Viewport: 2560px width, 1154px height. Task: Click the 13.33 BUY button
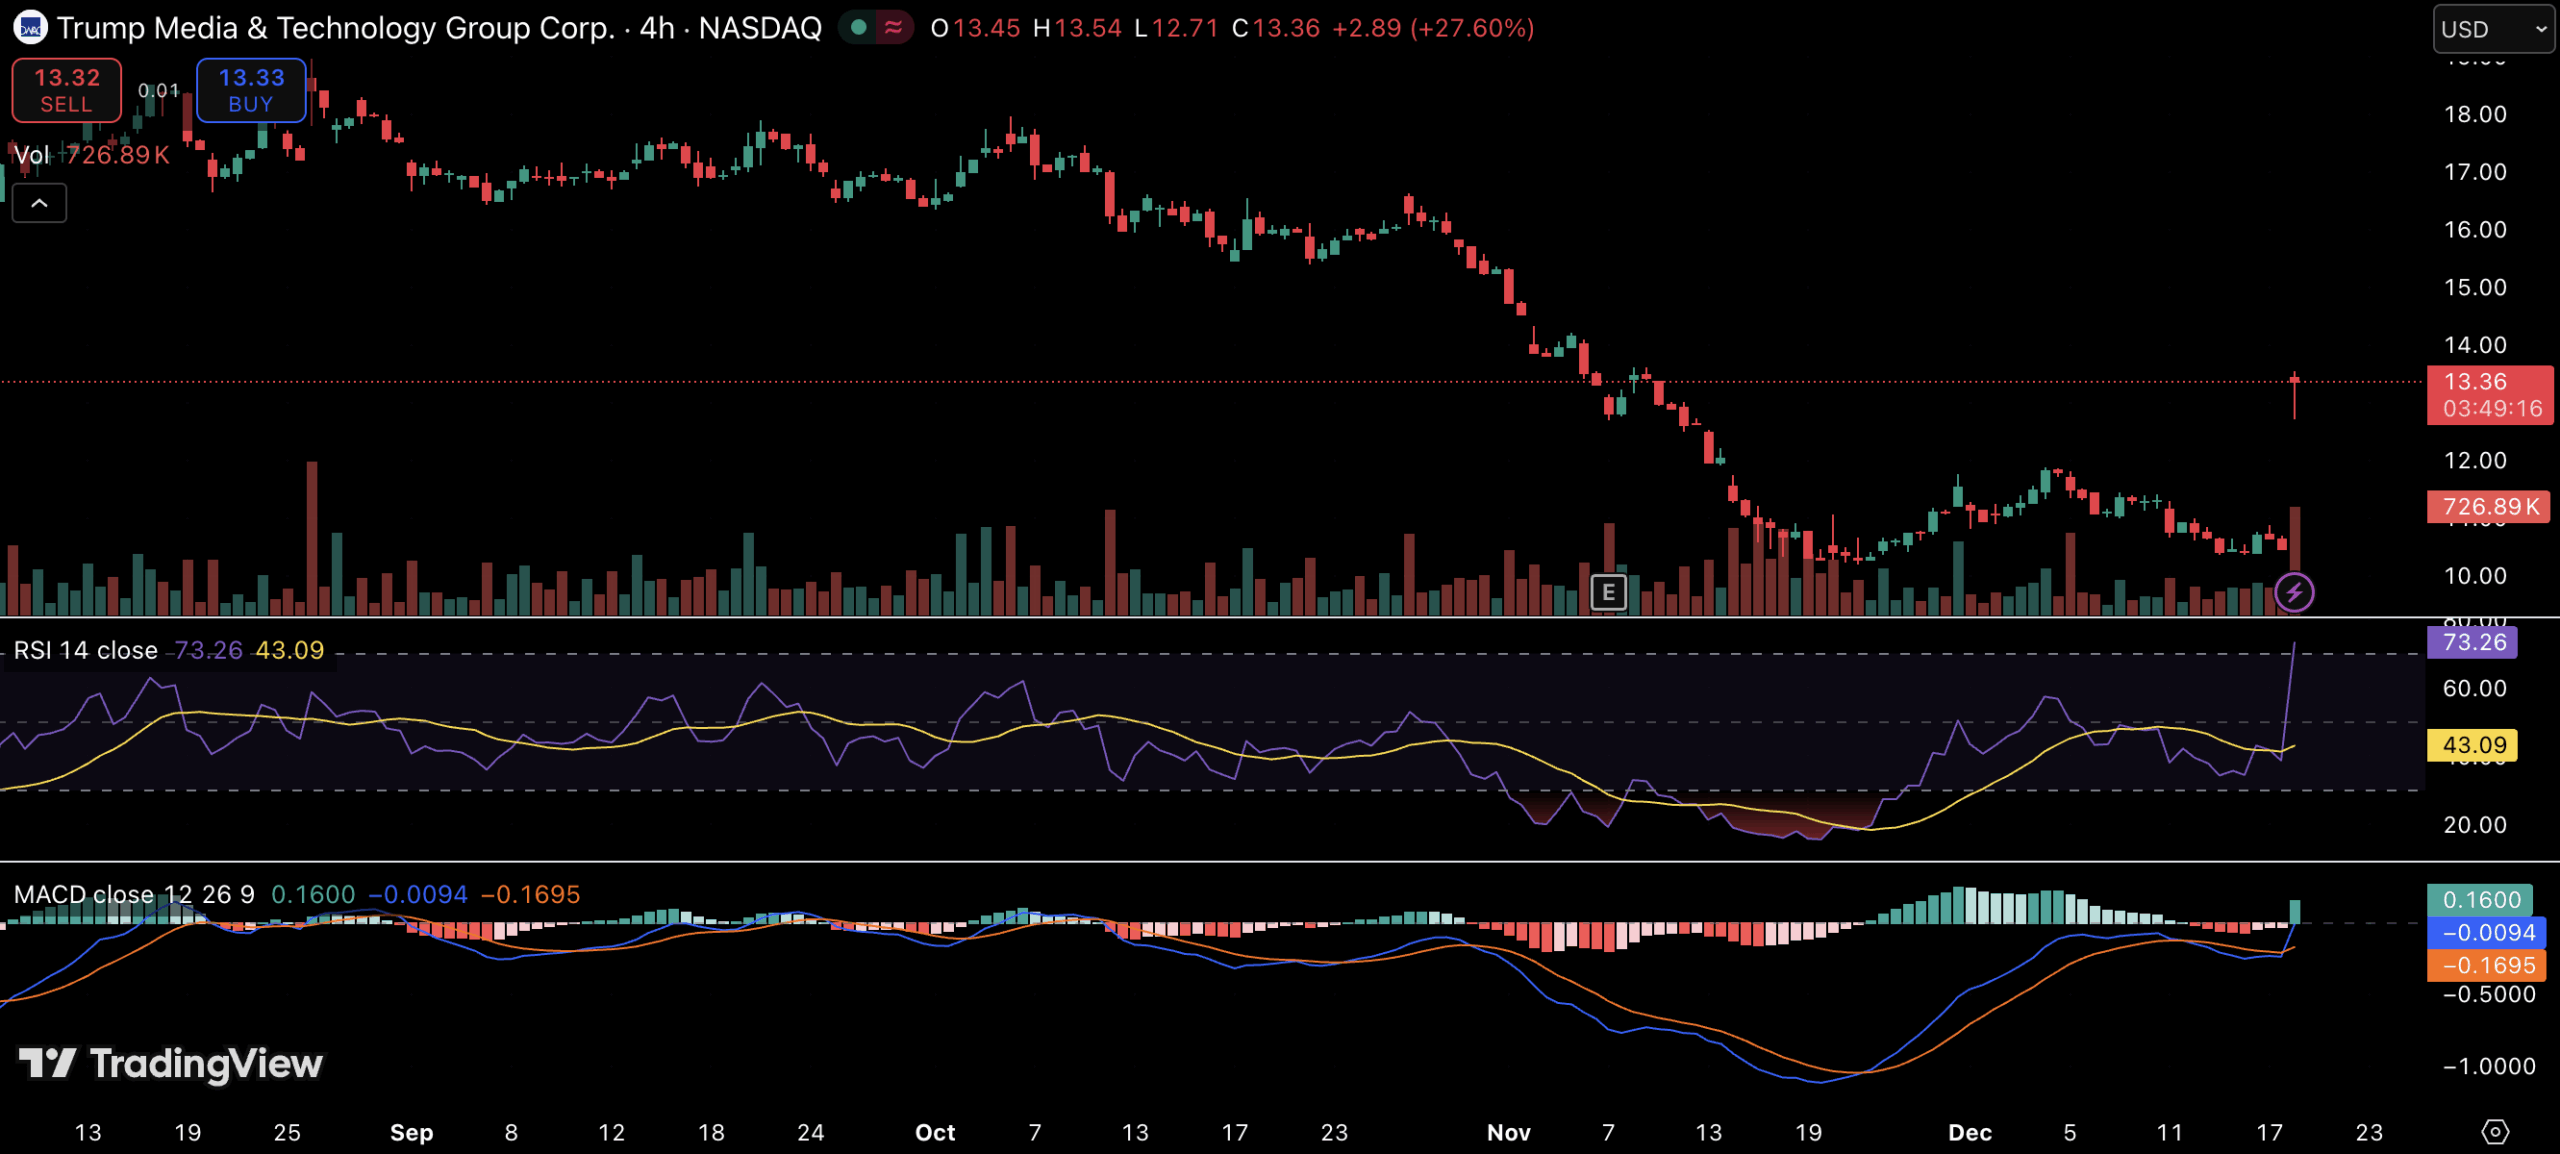click(x=251, y=90)
